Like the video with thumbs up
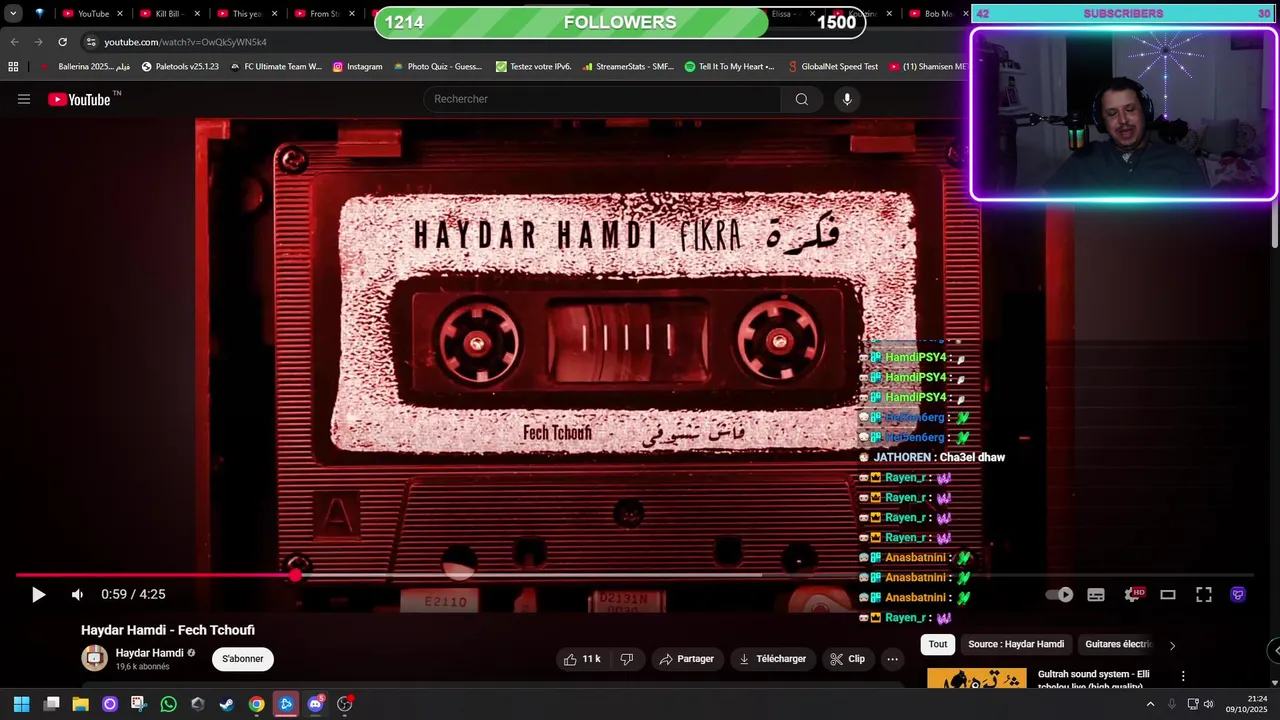The image size is (1280, 720). pos(582,659)
